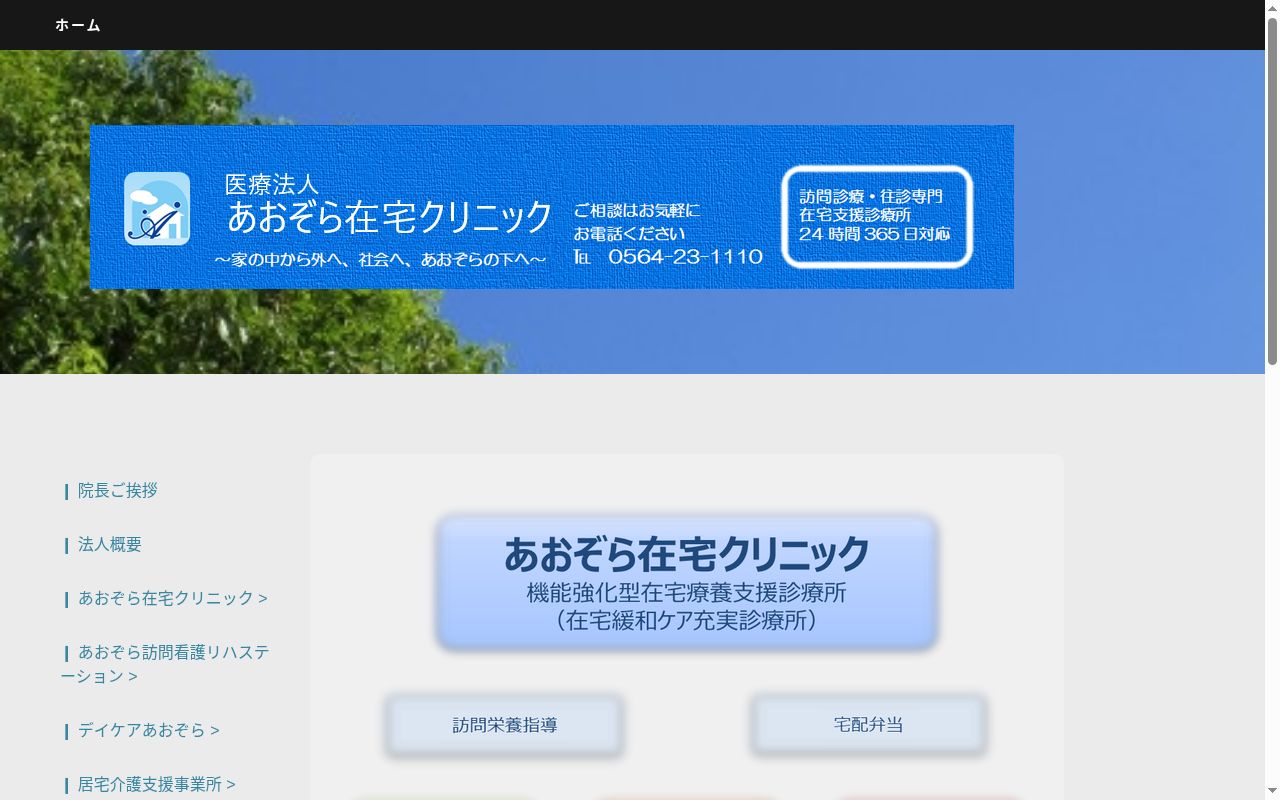The height and width of the screenshot is (800, 1280).
Task: Click the 医療法人 text in banner
Action: (272, 184)
